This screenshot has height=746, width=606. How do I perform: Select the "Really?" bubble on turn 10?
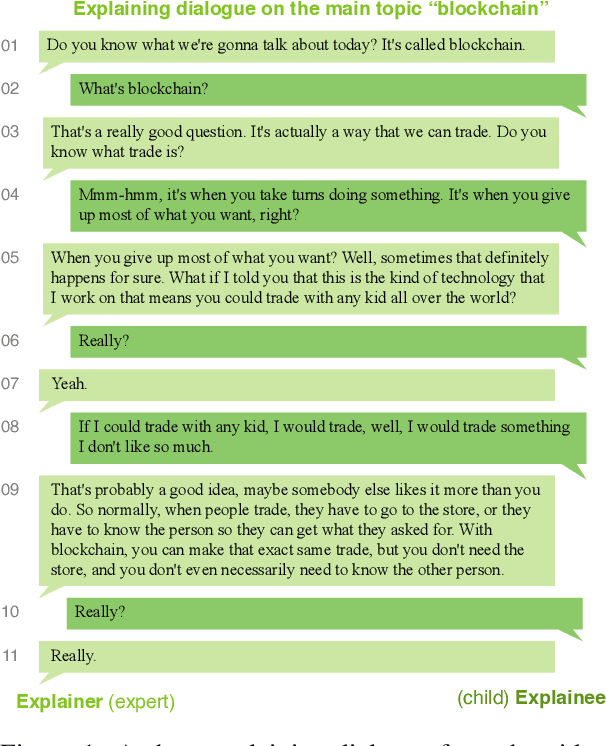[x=324, y=612]
